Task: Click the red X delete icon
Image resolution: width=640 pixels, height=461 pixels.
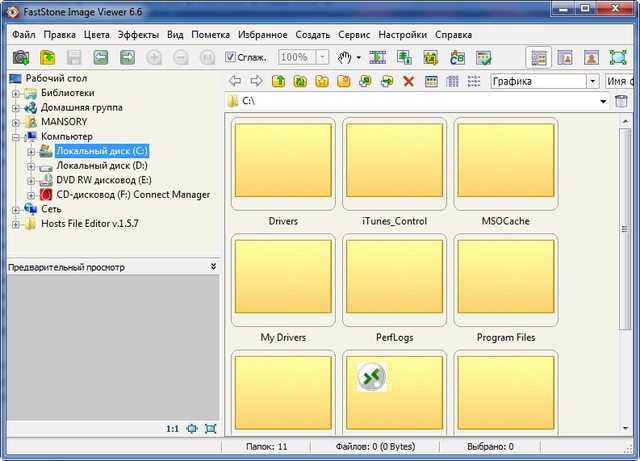Action: [408, 81]
